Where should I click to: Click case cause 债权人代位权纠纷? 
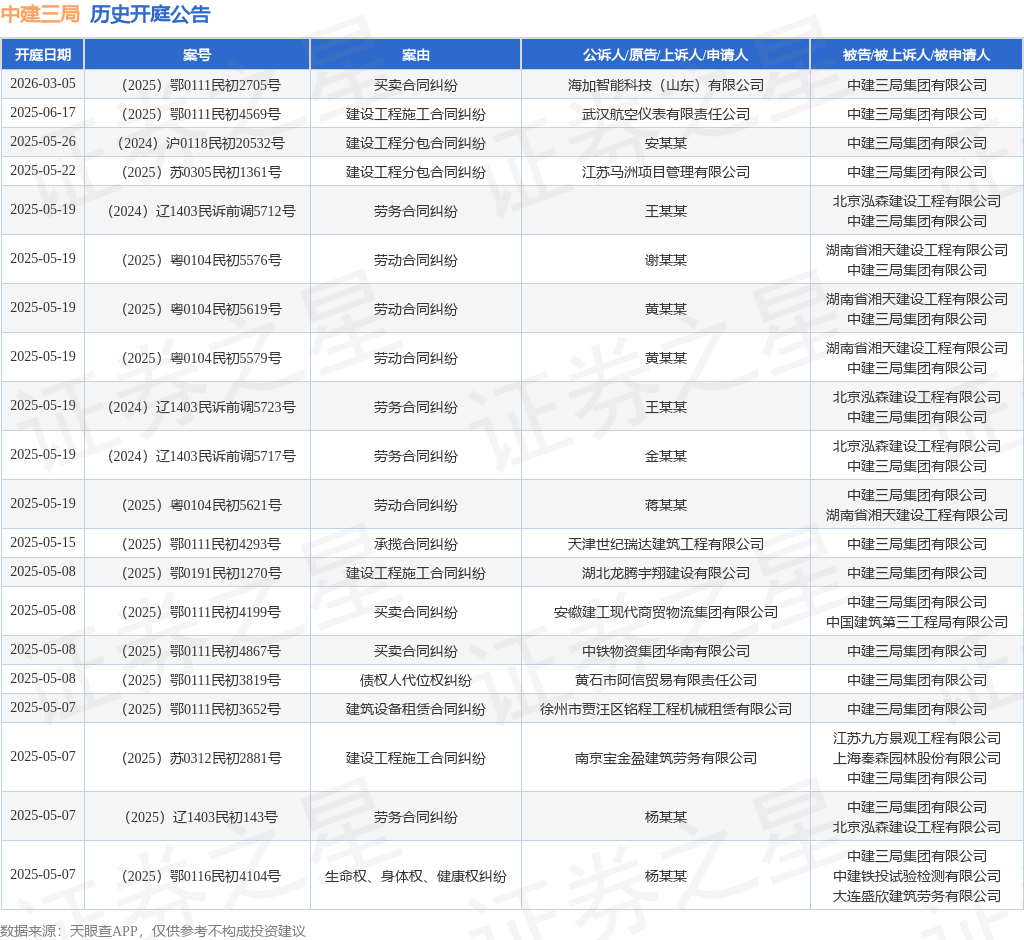(x=415, y=680)
